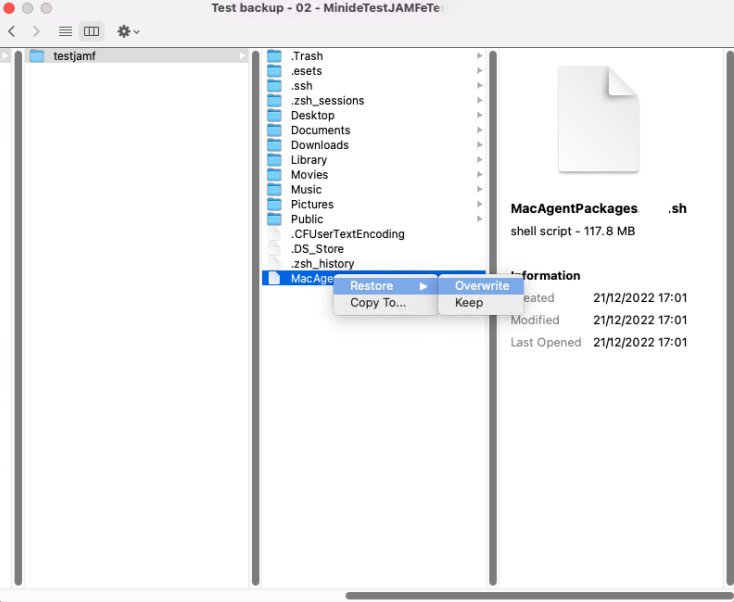Select the .zsh_history file name

(x=322, y=264)
